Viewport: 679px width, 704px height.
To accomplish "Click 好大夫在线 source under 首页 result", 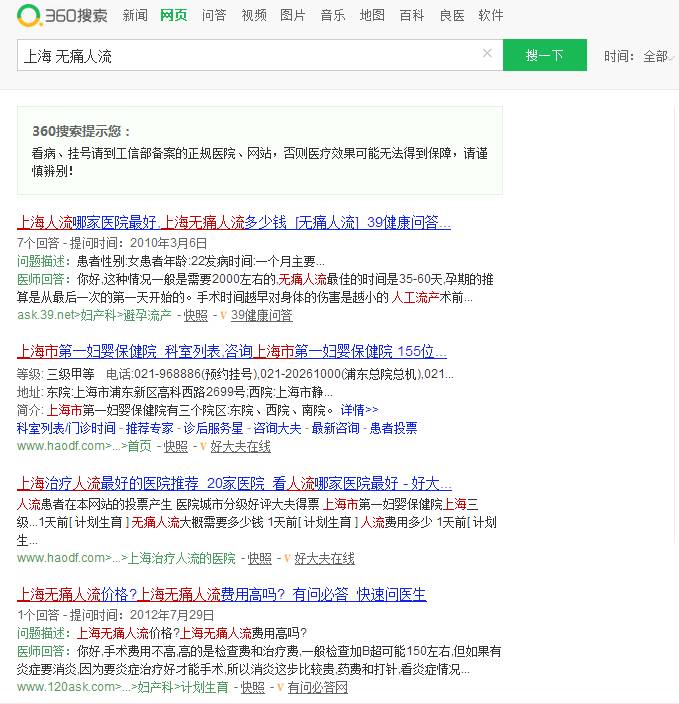I will [241, 447].
